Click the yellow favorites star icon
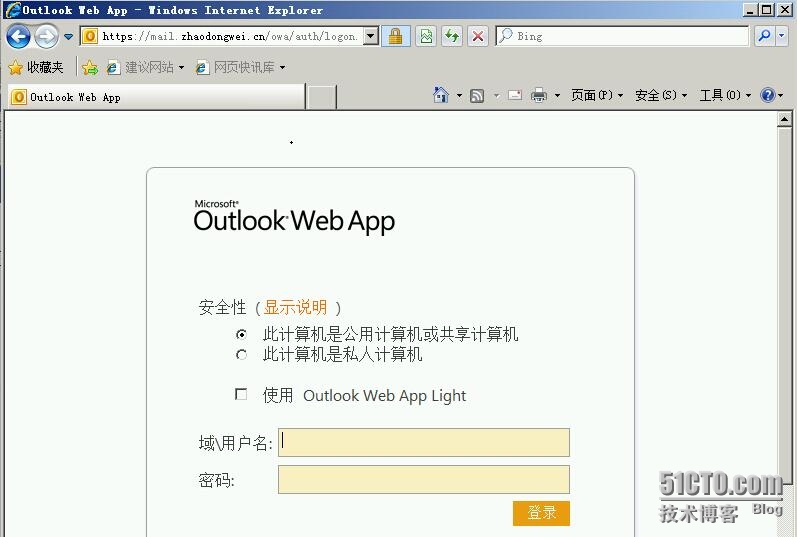This screenshot has height=537, width=797. click(15, 67)
